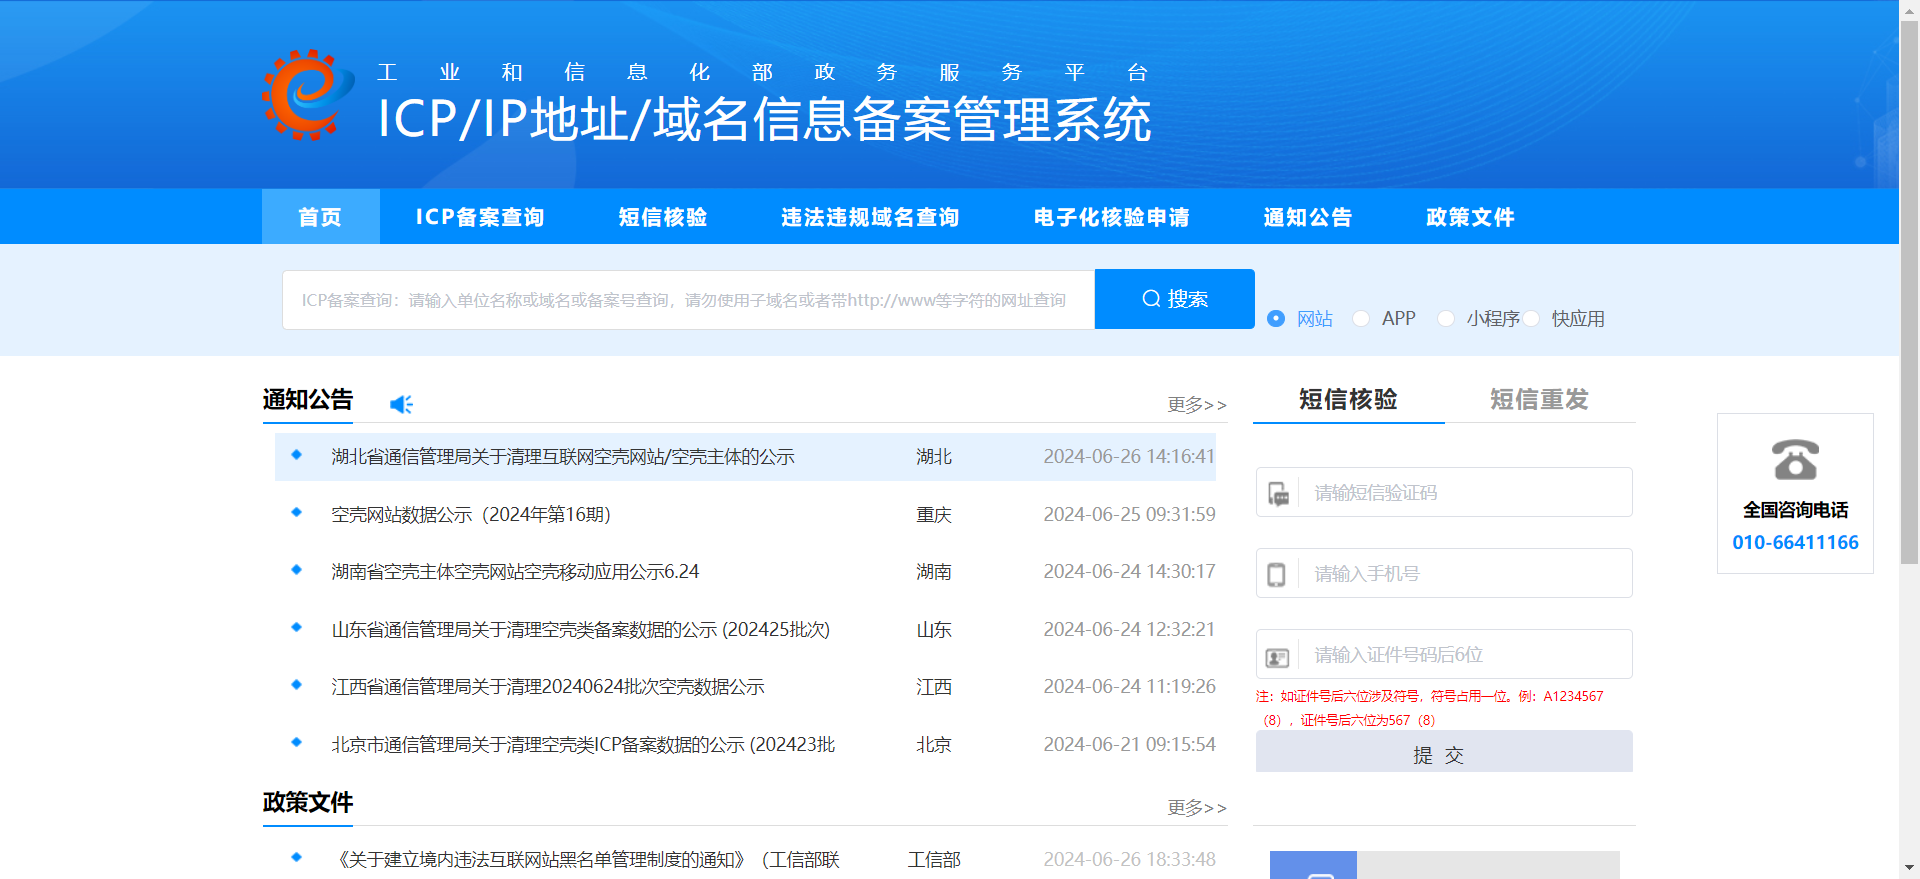This screenshot has height=879, width=1920.
Task: Open the 湖南省空壳主体 notice 6.24
Action: (515, 572)
